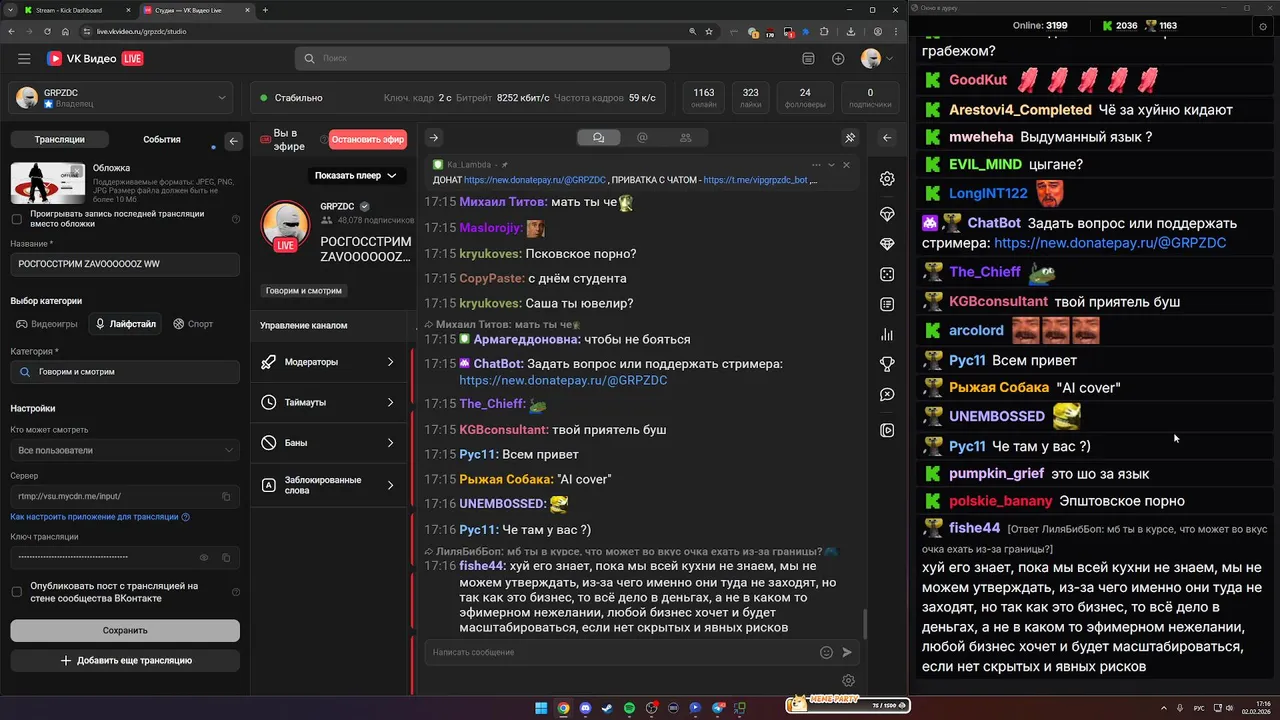Viewport: 1280px width, 720px height.
Task: Click the trophy icon in right sidebar
Action: 887,364
